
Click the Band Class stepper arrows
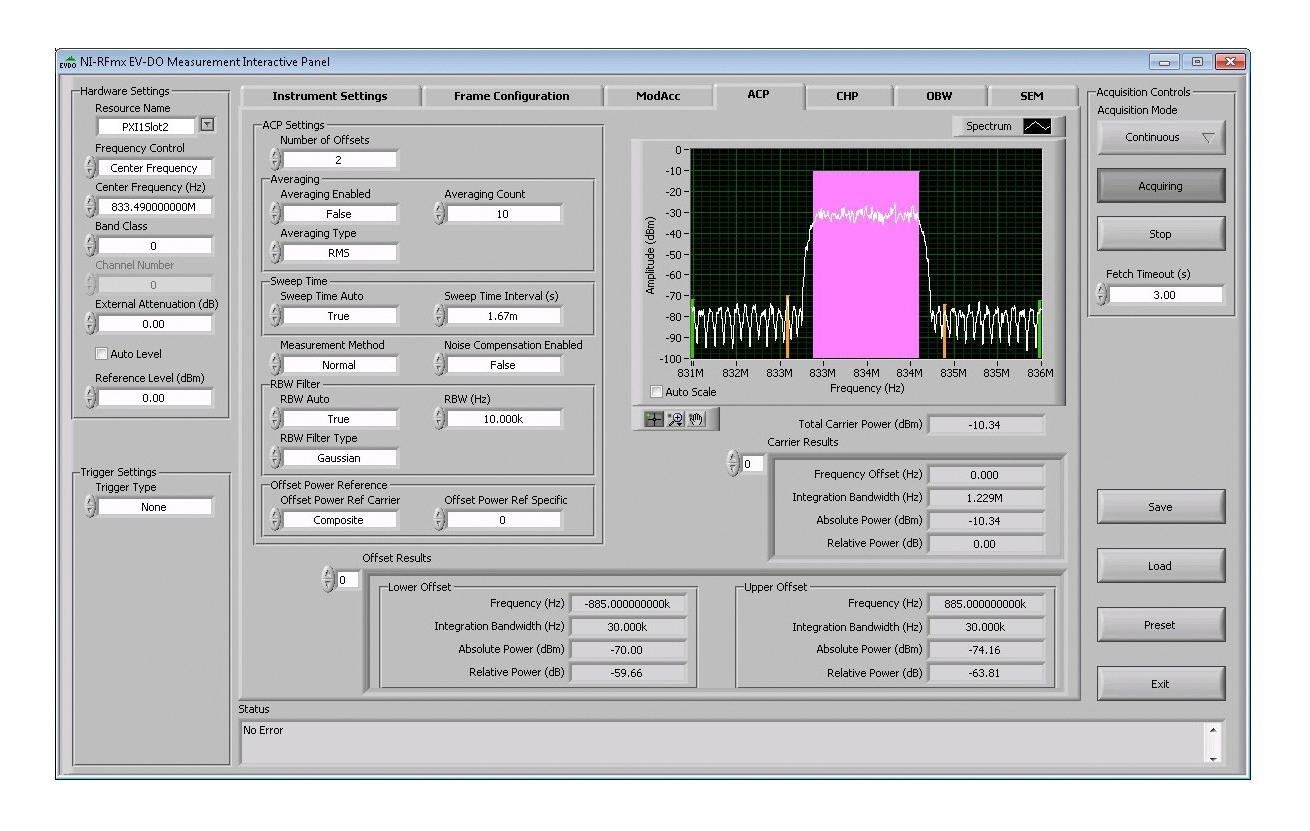tap(91, 246)
